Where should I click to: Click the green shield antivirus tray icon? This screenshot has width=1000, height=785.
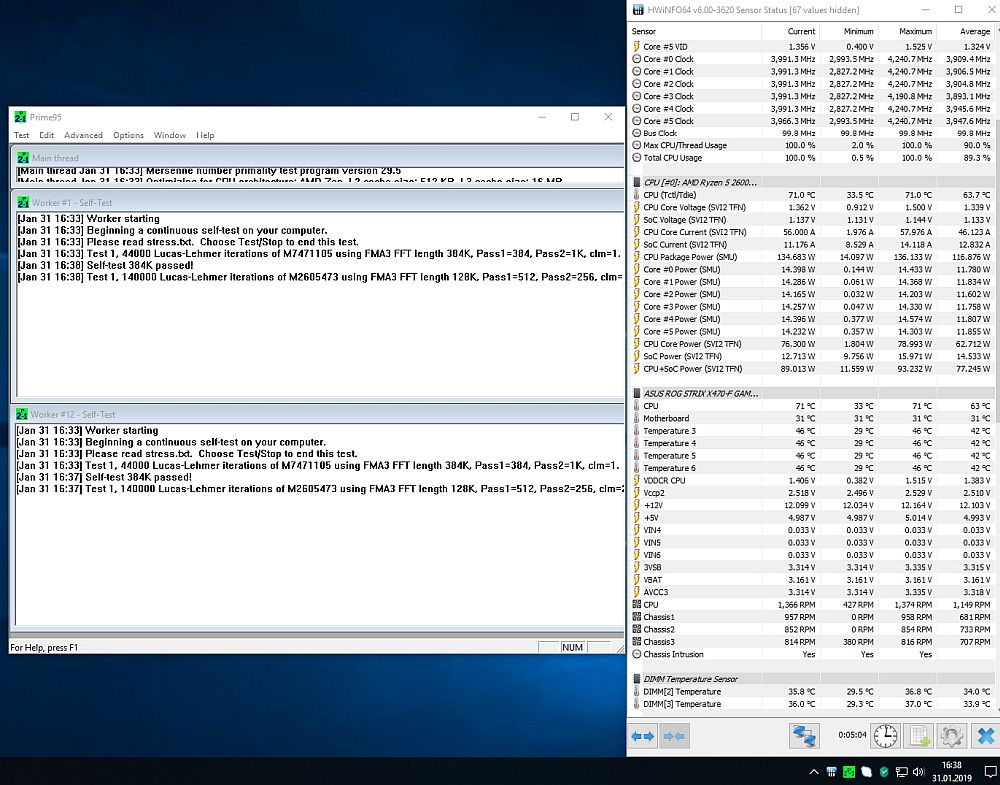[884, 772]
